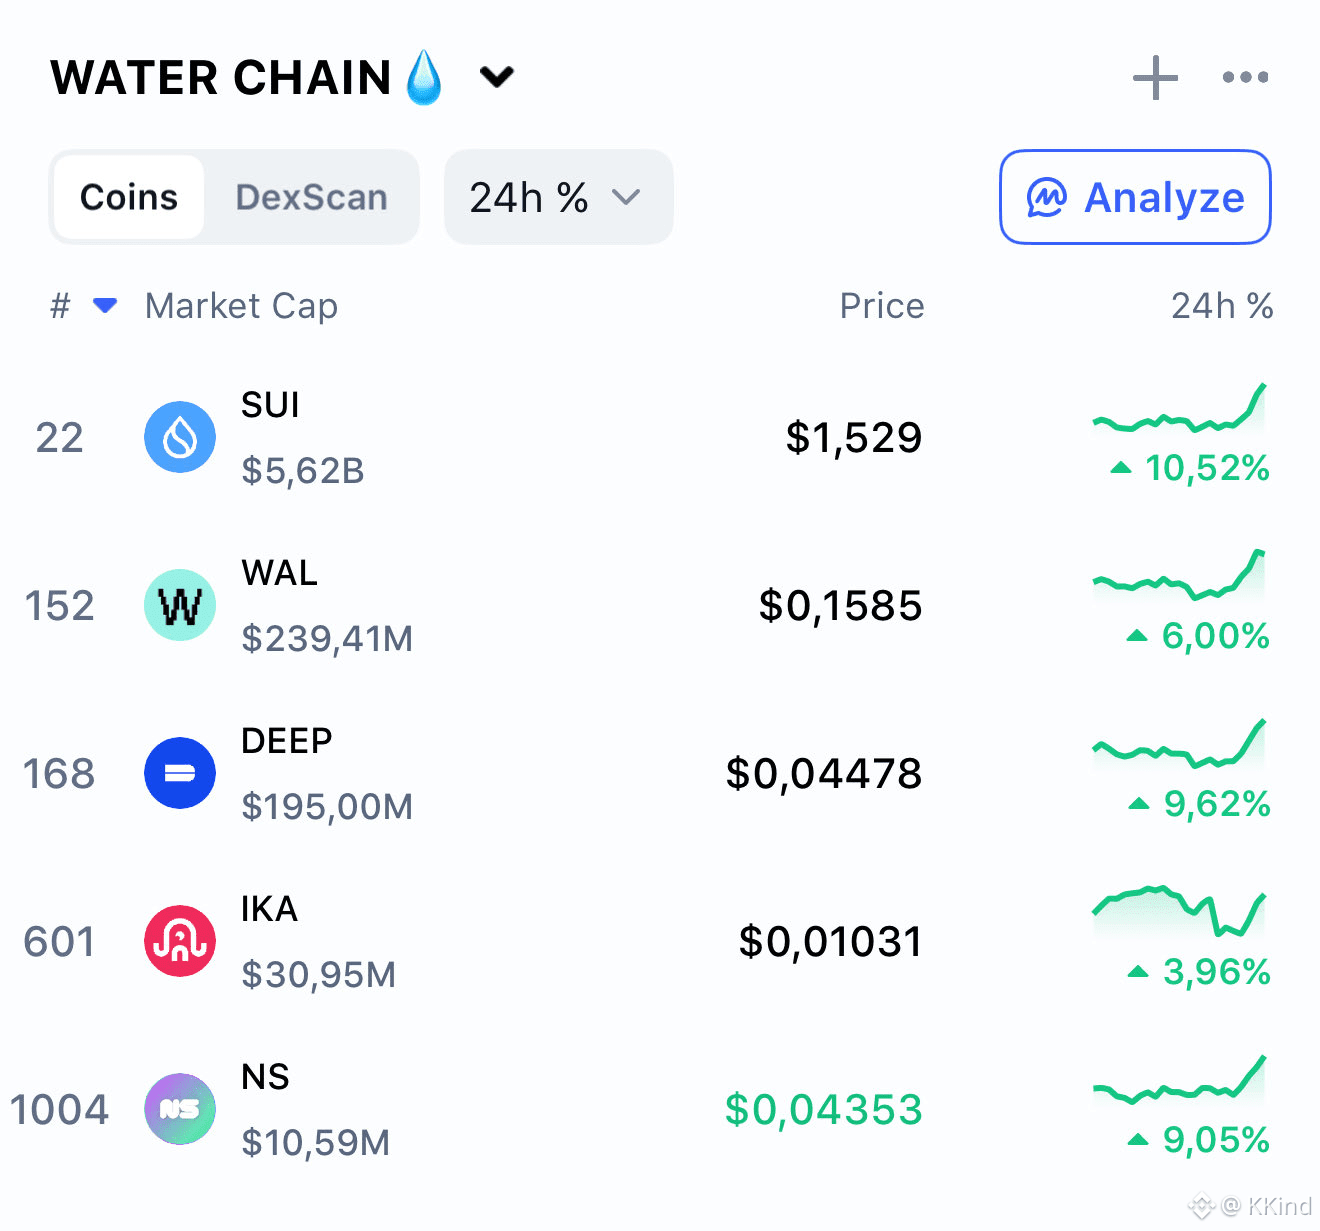
Task: Open the SUI sparkline chart
Action: tap(1180, 410)
